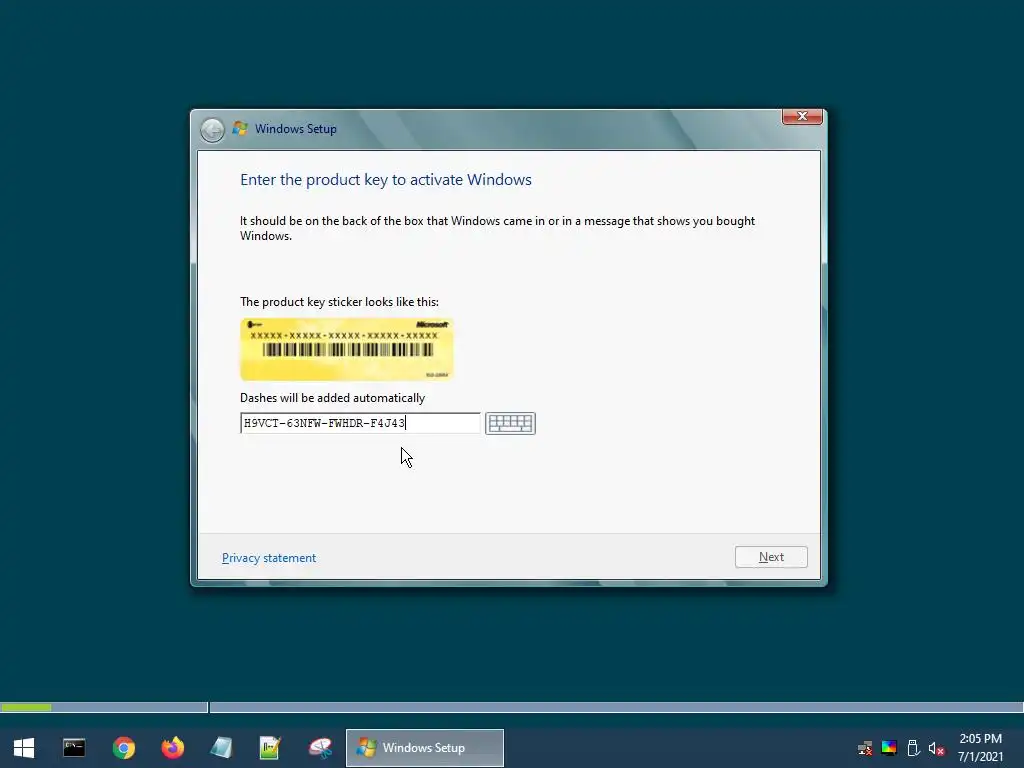
Task: Click inside the product key field
Action: (360, 423)
